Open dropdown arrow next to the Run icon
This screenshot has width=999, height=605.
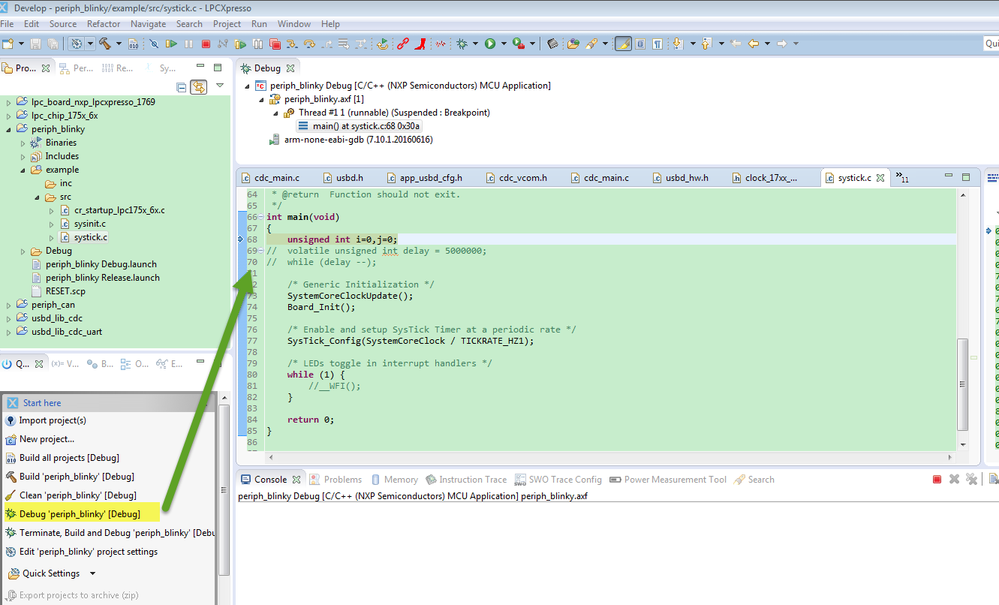click(x=503, y=43)
